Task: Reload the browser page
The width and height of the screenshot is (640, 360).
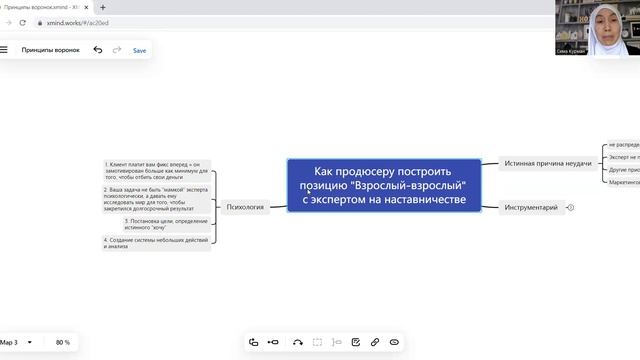Action: click(x=22, y=23)
